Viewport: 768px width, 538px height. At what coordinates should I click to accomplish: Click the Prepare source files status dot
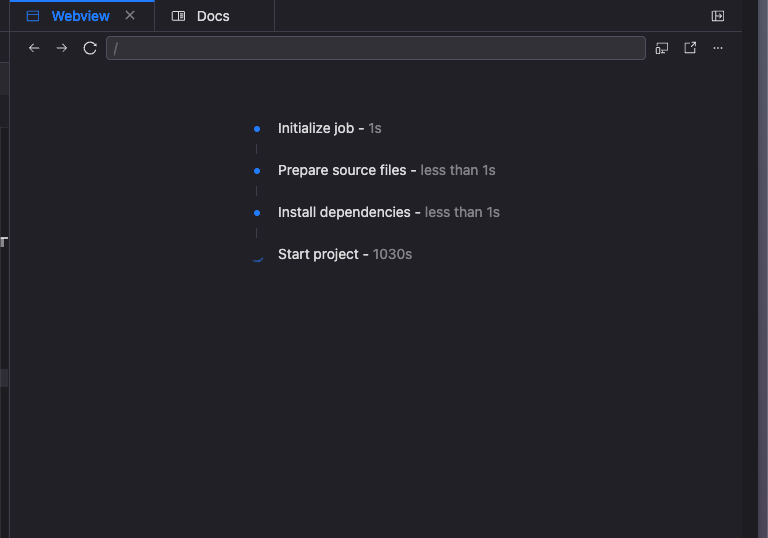click(257, 171)
